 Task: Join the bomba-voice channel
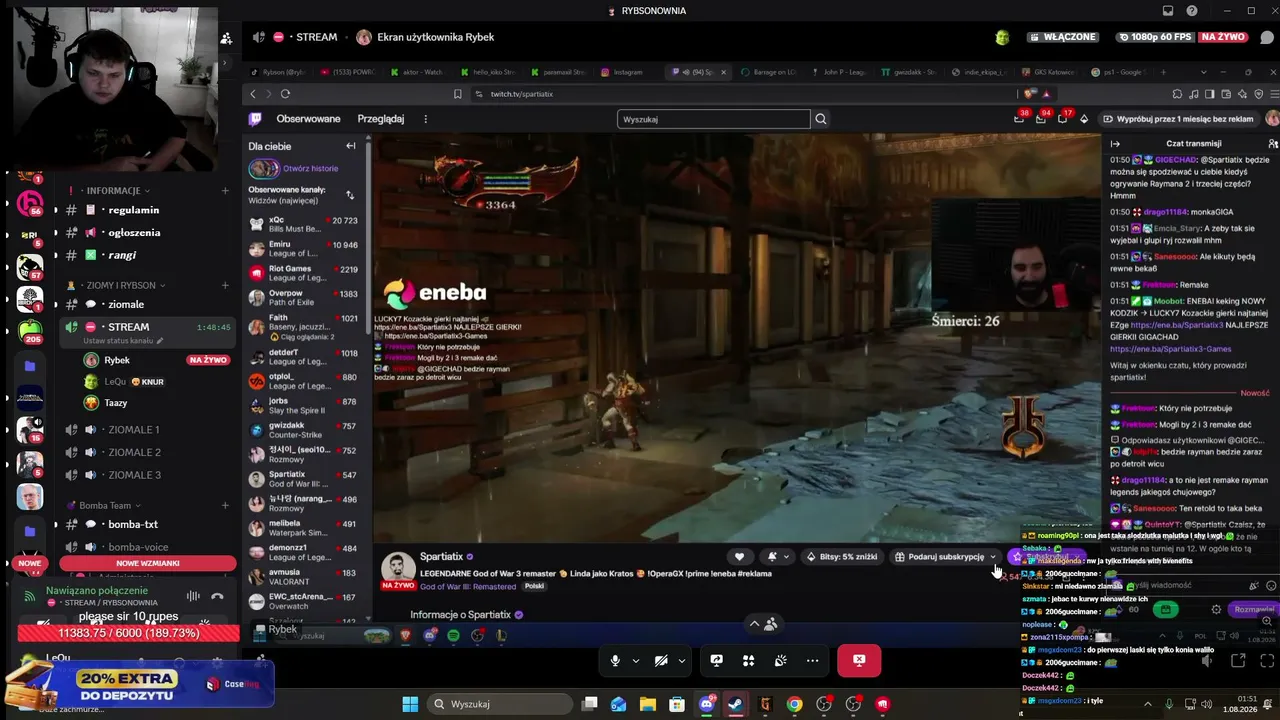pos(138,547)
